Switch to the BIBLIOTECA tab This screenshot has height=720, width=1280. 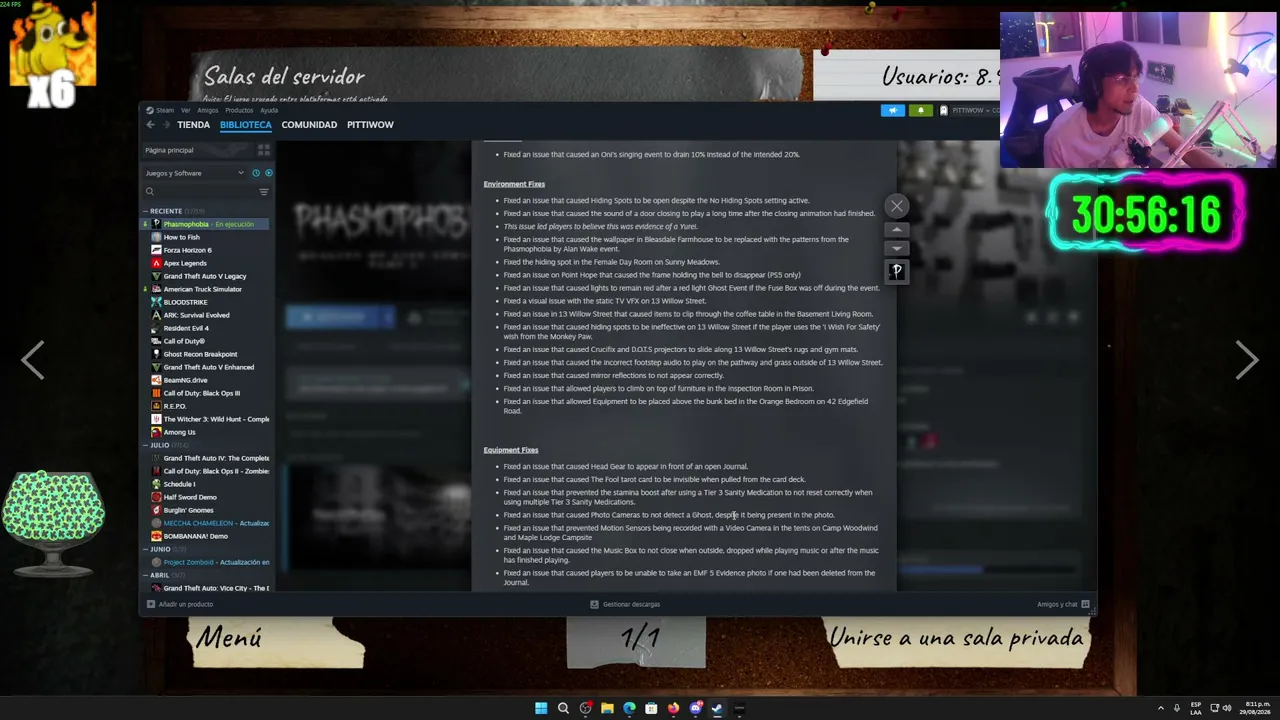[246, 125]
